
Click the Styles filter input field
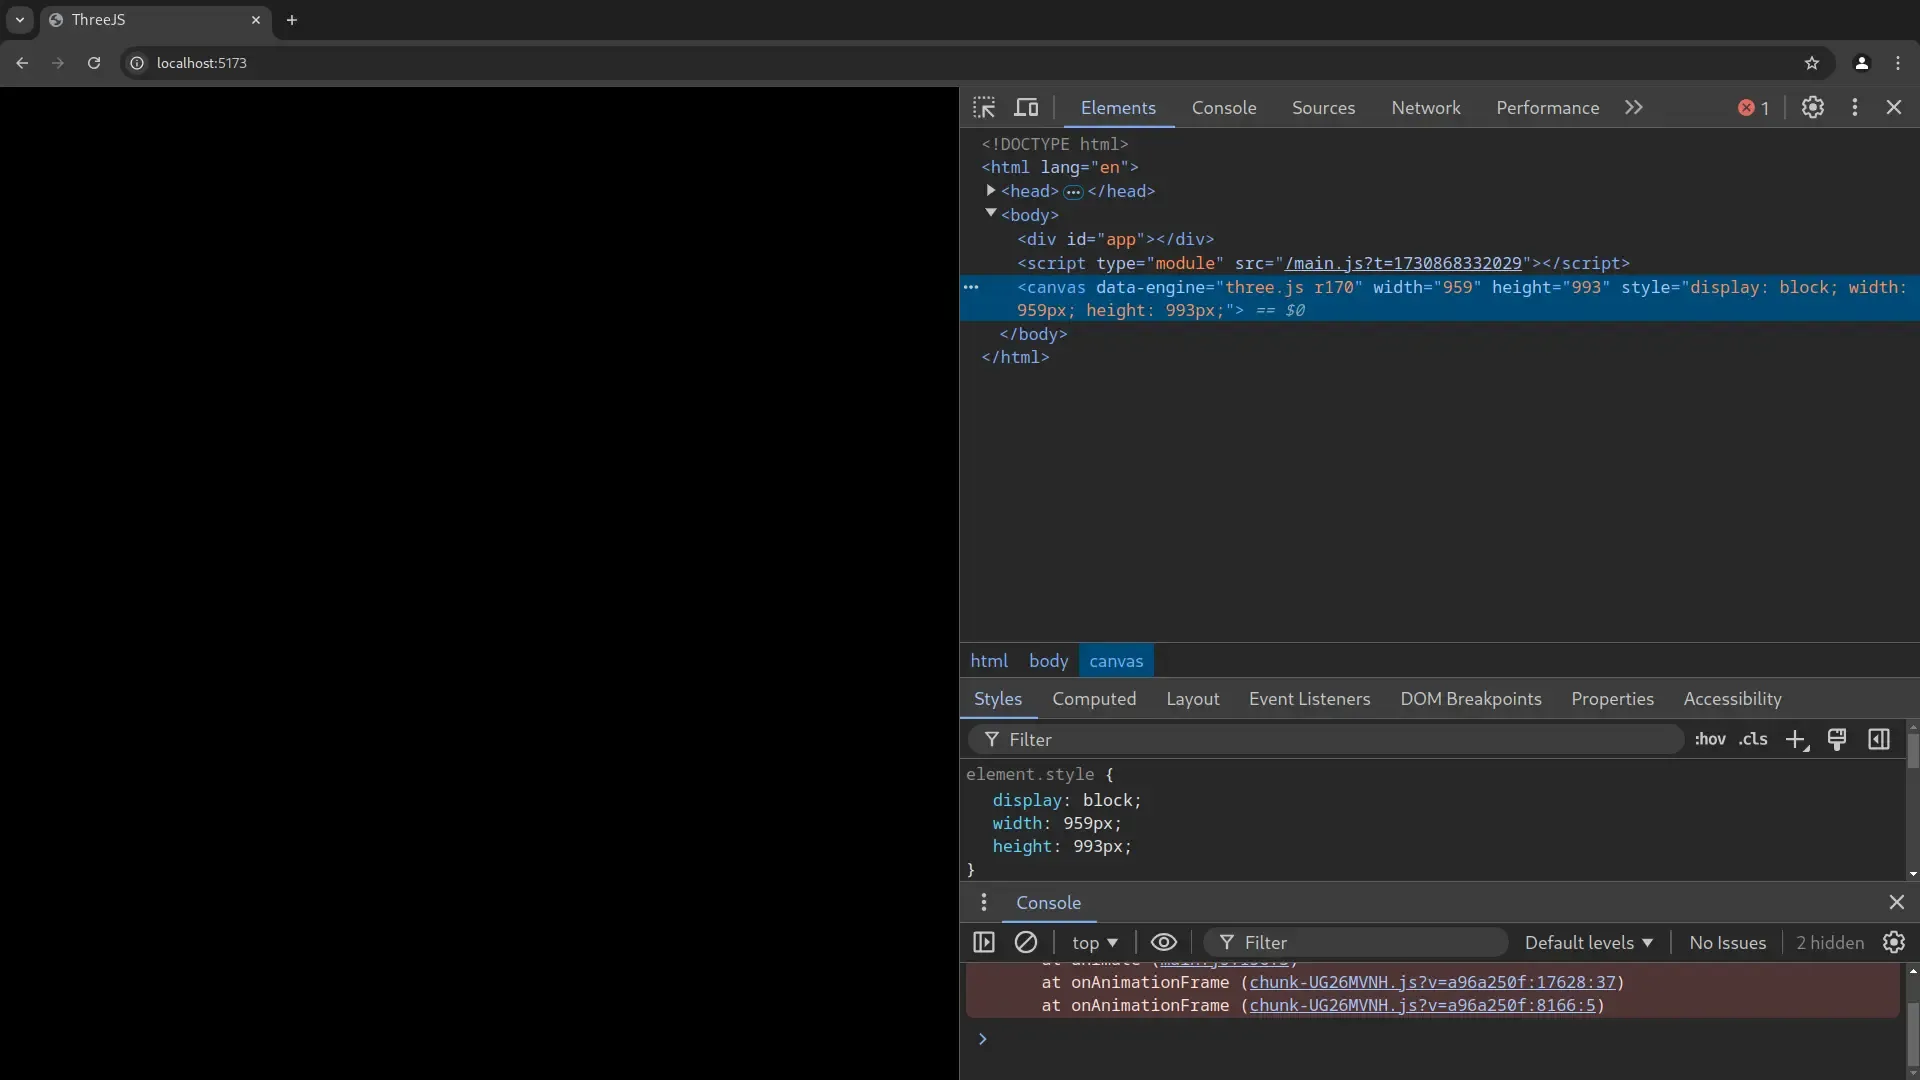(x=1330, y=740)
